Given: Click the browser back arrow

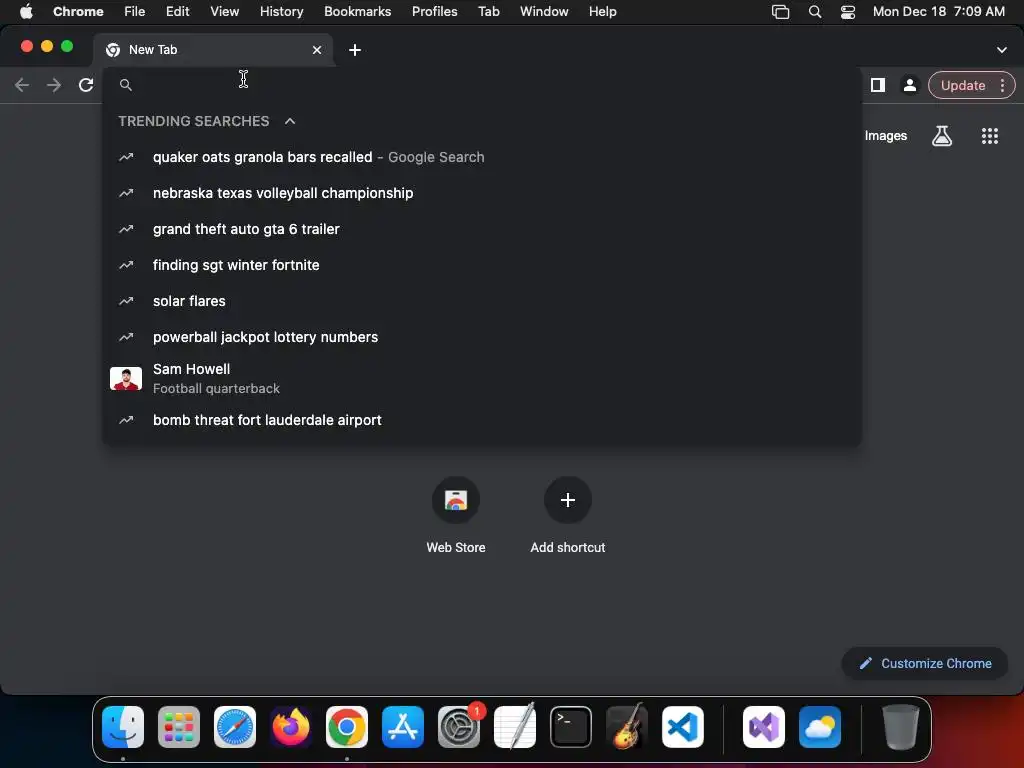Looking at the screenshot, I should point(22,85).
